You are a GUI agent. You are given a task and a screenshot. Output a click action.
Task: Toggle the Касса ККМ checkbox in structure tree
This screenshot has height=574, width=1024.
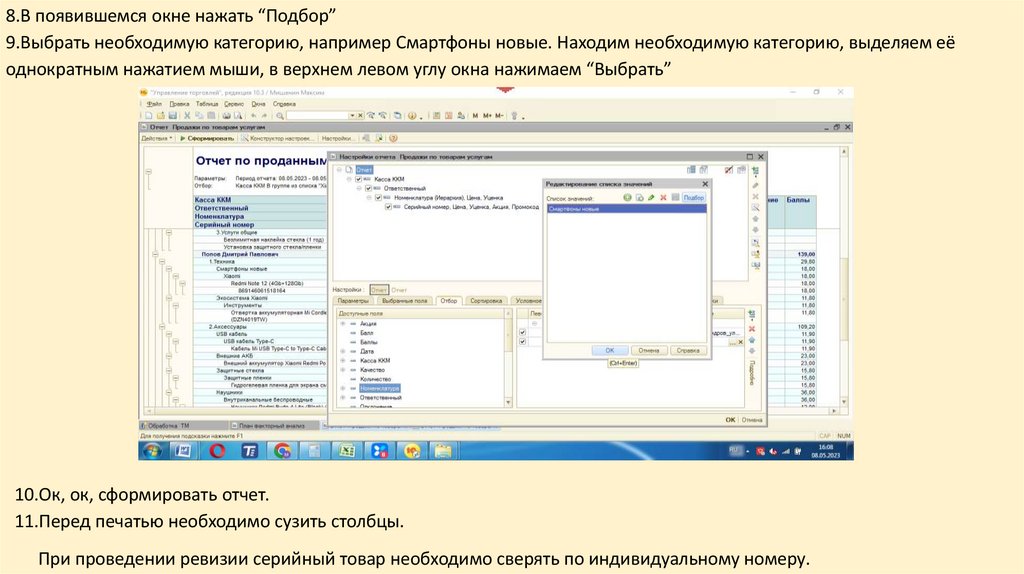click(358, 179)
